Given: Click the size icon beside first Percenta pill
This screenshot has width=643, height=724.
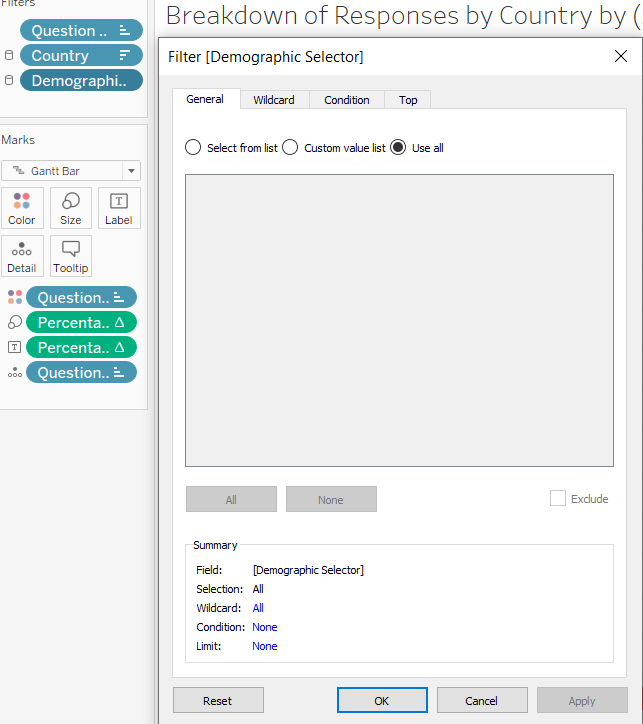Looking at the screenshot, I should 14,323.
